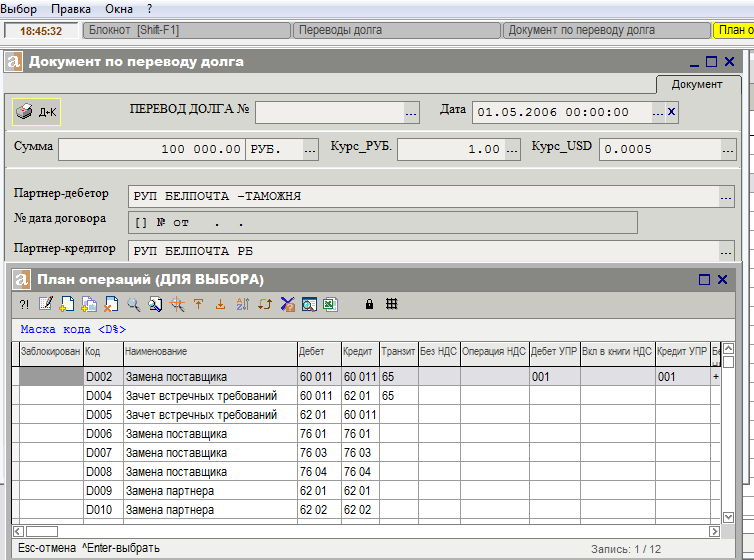Click the Наименование column header
This screenshot has width=754, height=560.
click(x=211, y=354)
